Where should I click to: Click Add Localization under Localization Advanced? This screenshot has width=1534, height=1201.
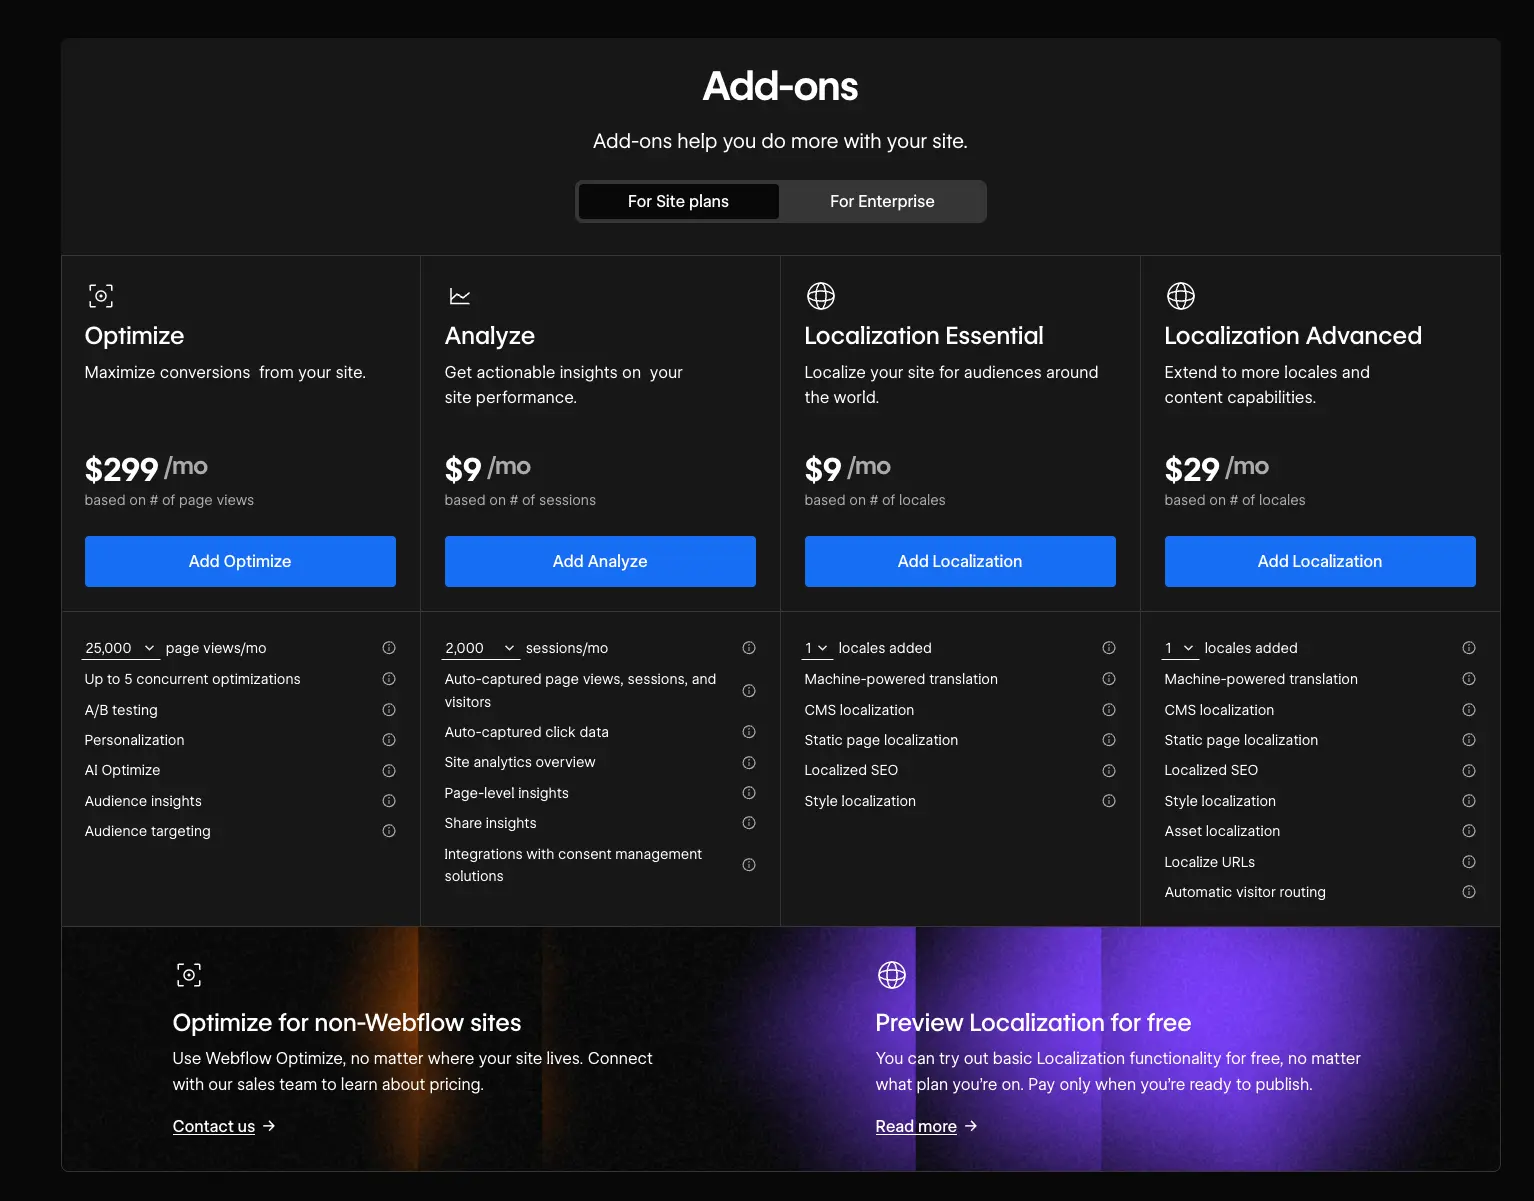(x=1320, y=561)
